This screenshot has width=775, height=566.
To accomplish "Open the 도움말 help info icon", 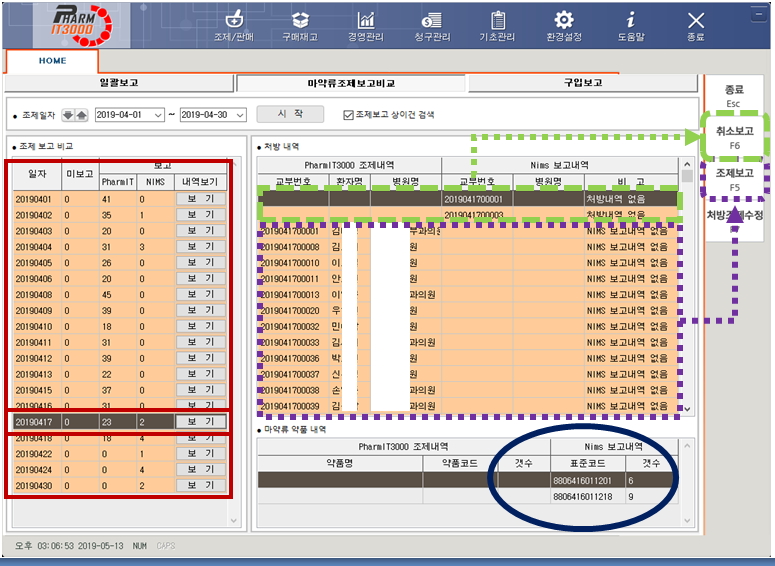I will click(631, 26).
